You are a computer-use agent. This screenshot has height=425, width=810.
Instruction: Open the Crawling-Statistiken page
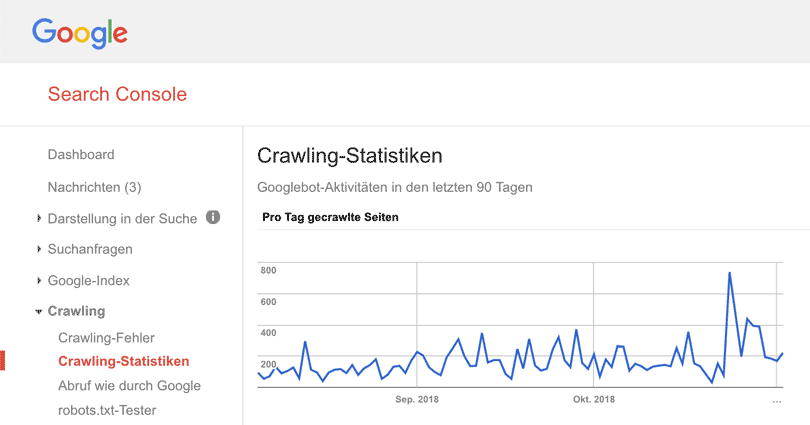coord(123,361)
